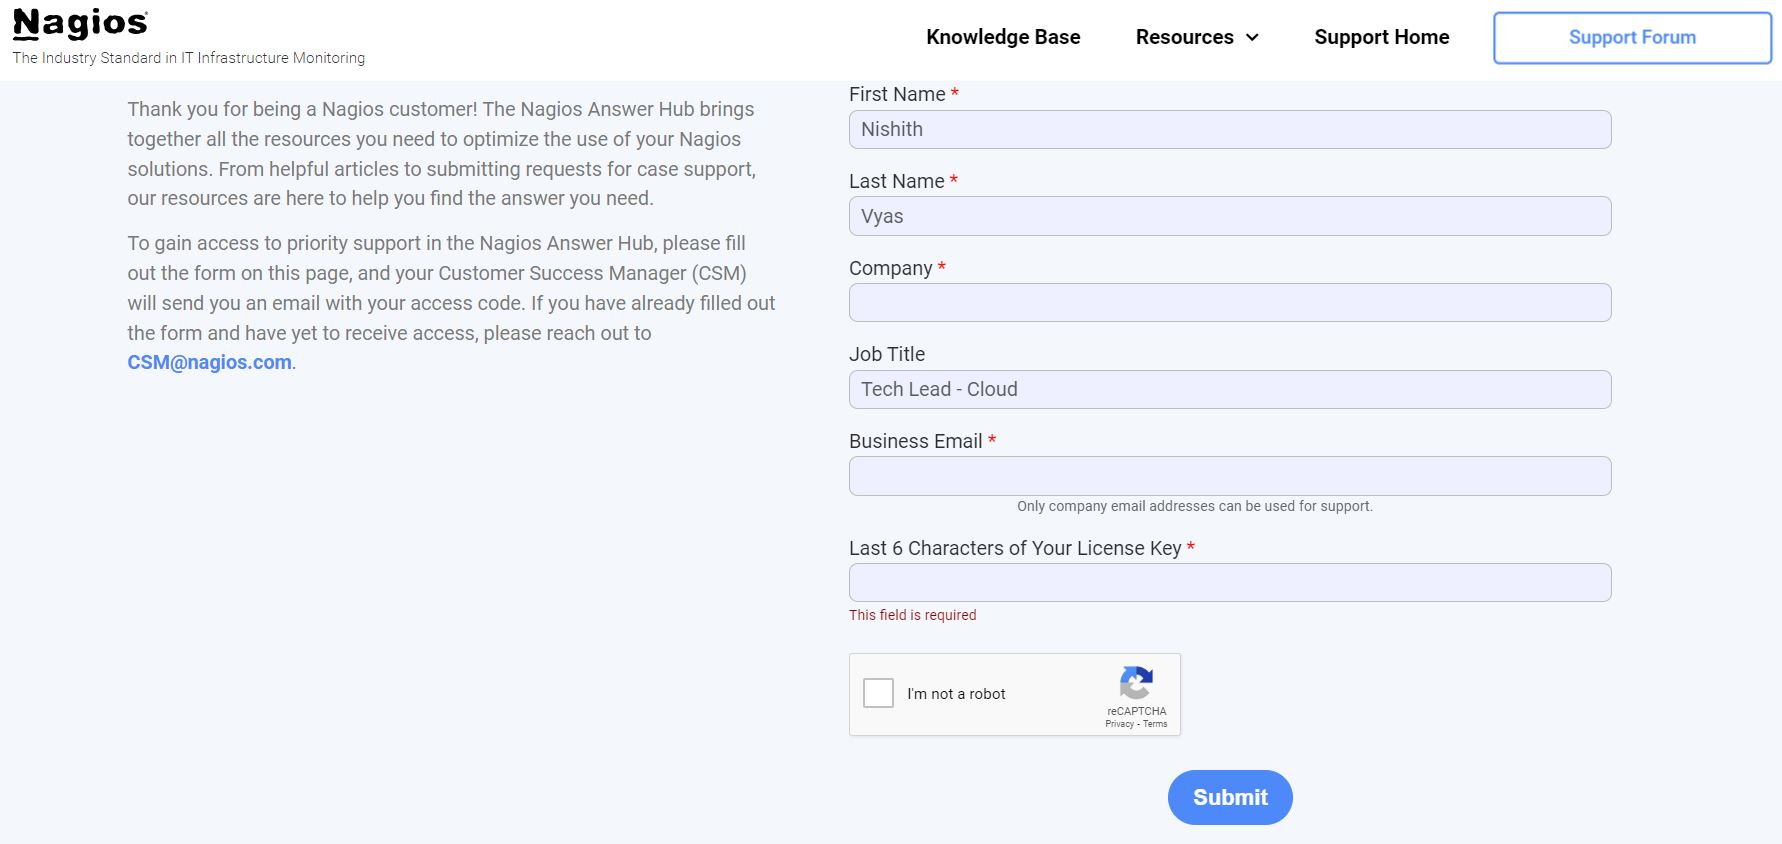
Task: Submit the access request form
Action: pos(1229,797)
